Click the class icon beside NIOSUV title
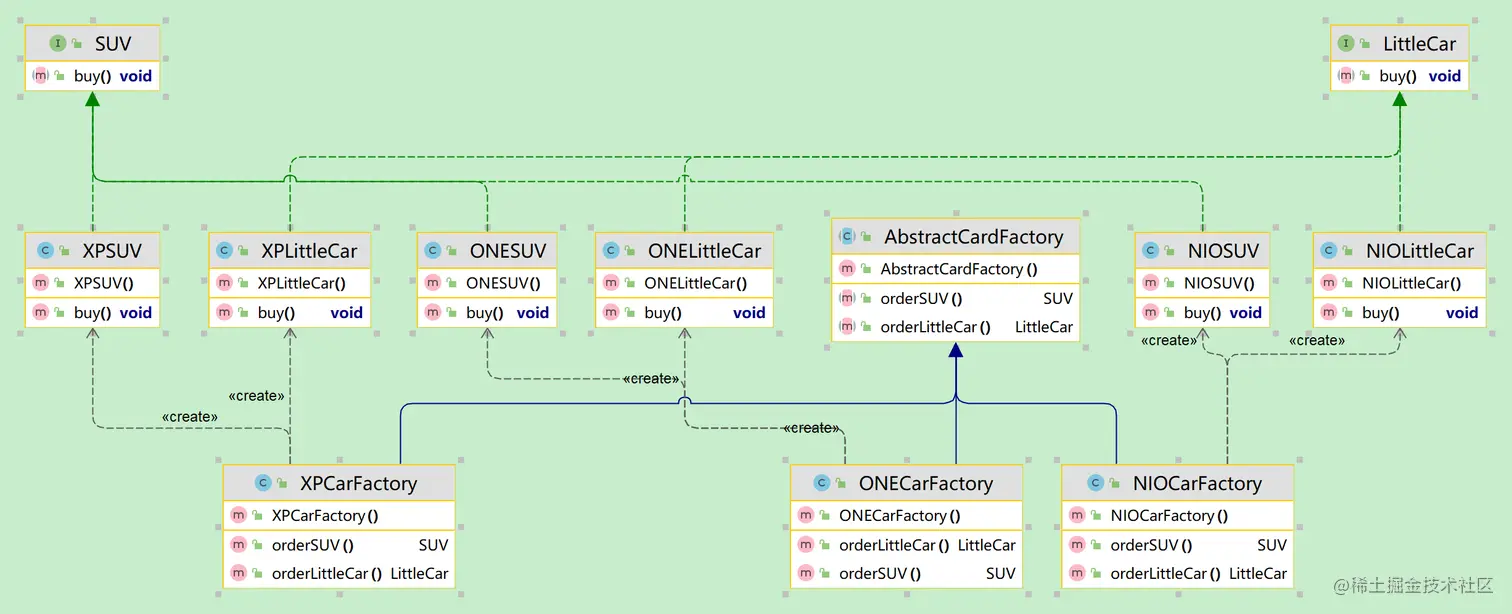This screenshot has height=614, width=1512. click(x=1151, y=251)
